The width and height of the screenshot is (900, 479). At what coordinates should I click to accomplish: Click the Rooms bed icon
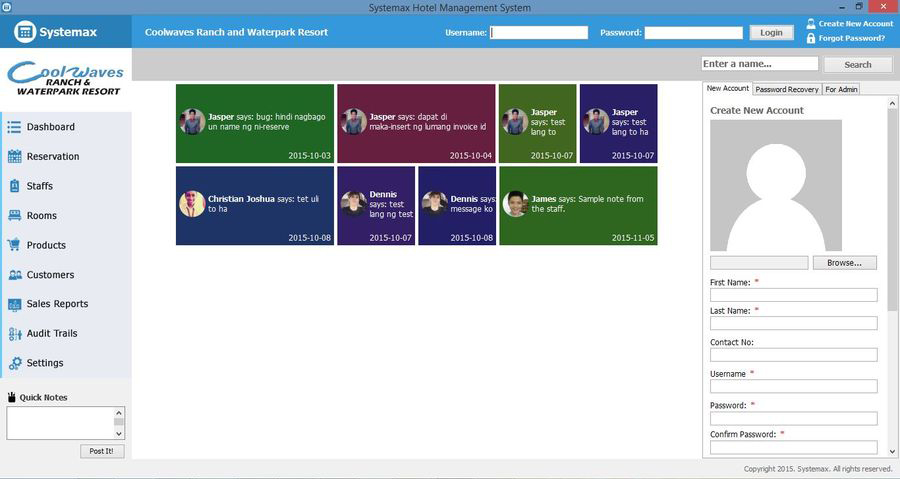click(x=14, y=215)
